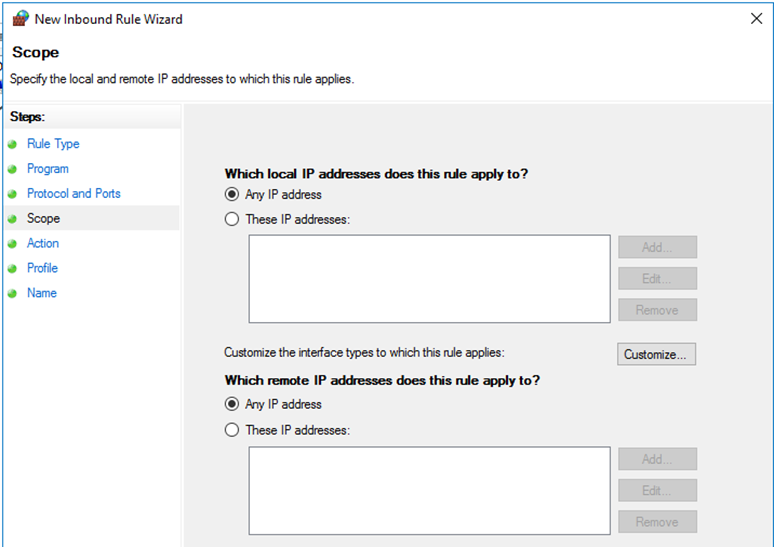Click the firewall wizard icon in title bar

[21, 19]
